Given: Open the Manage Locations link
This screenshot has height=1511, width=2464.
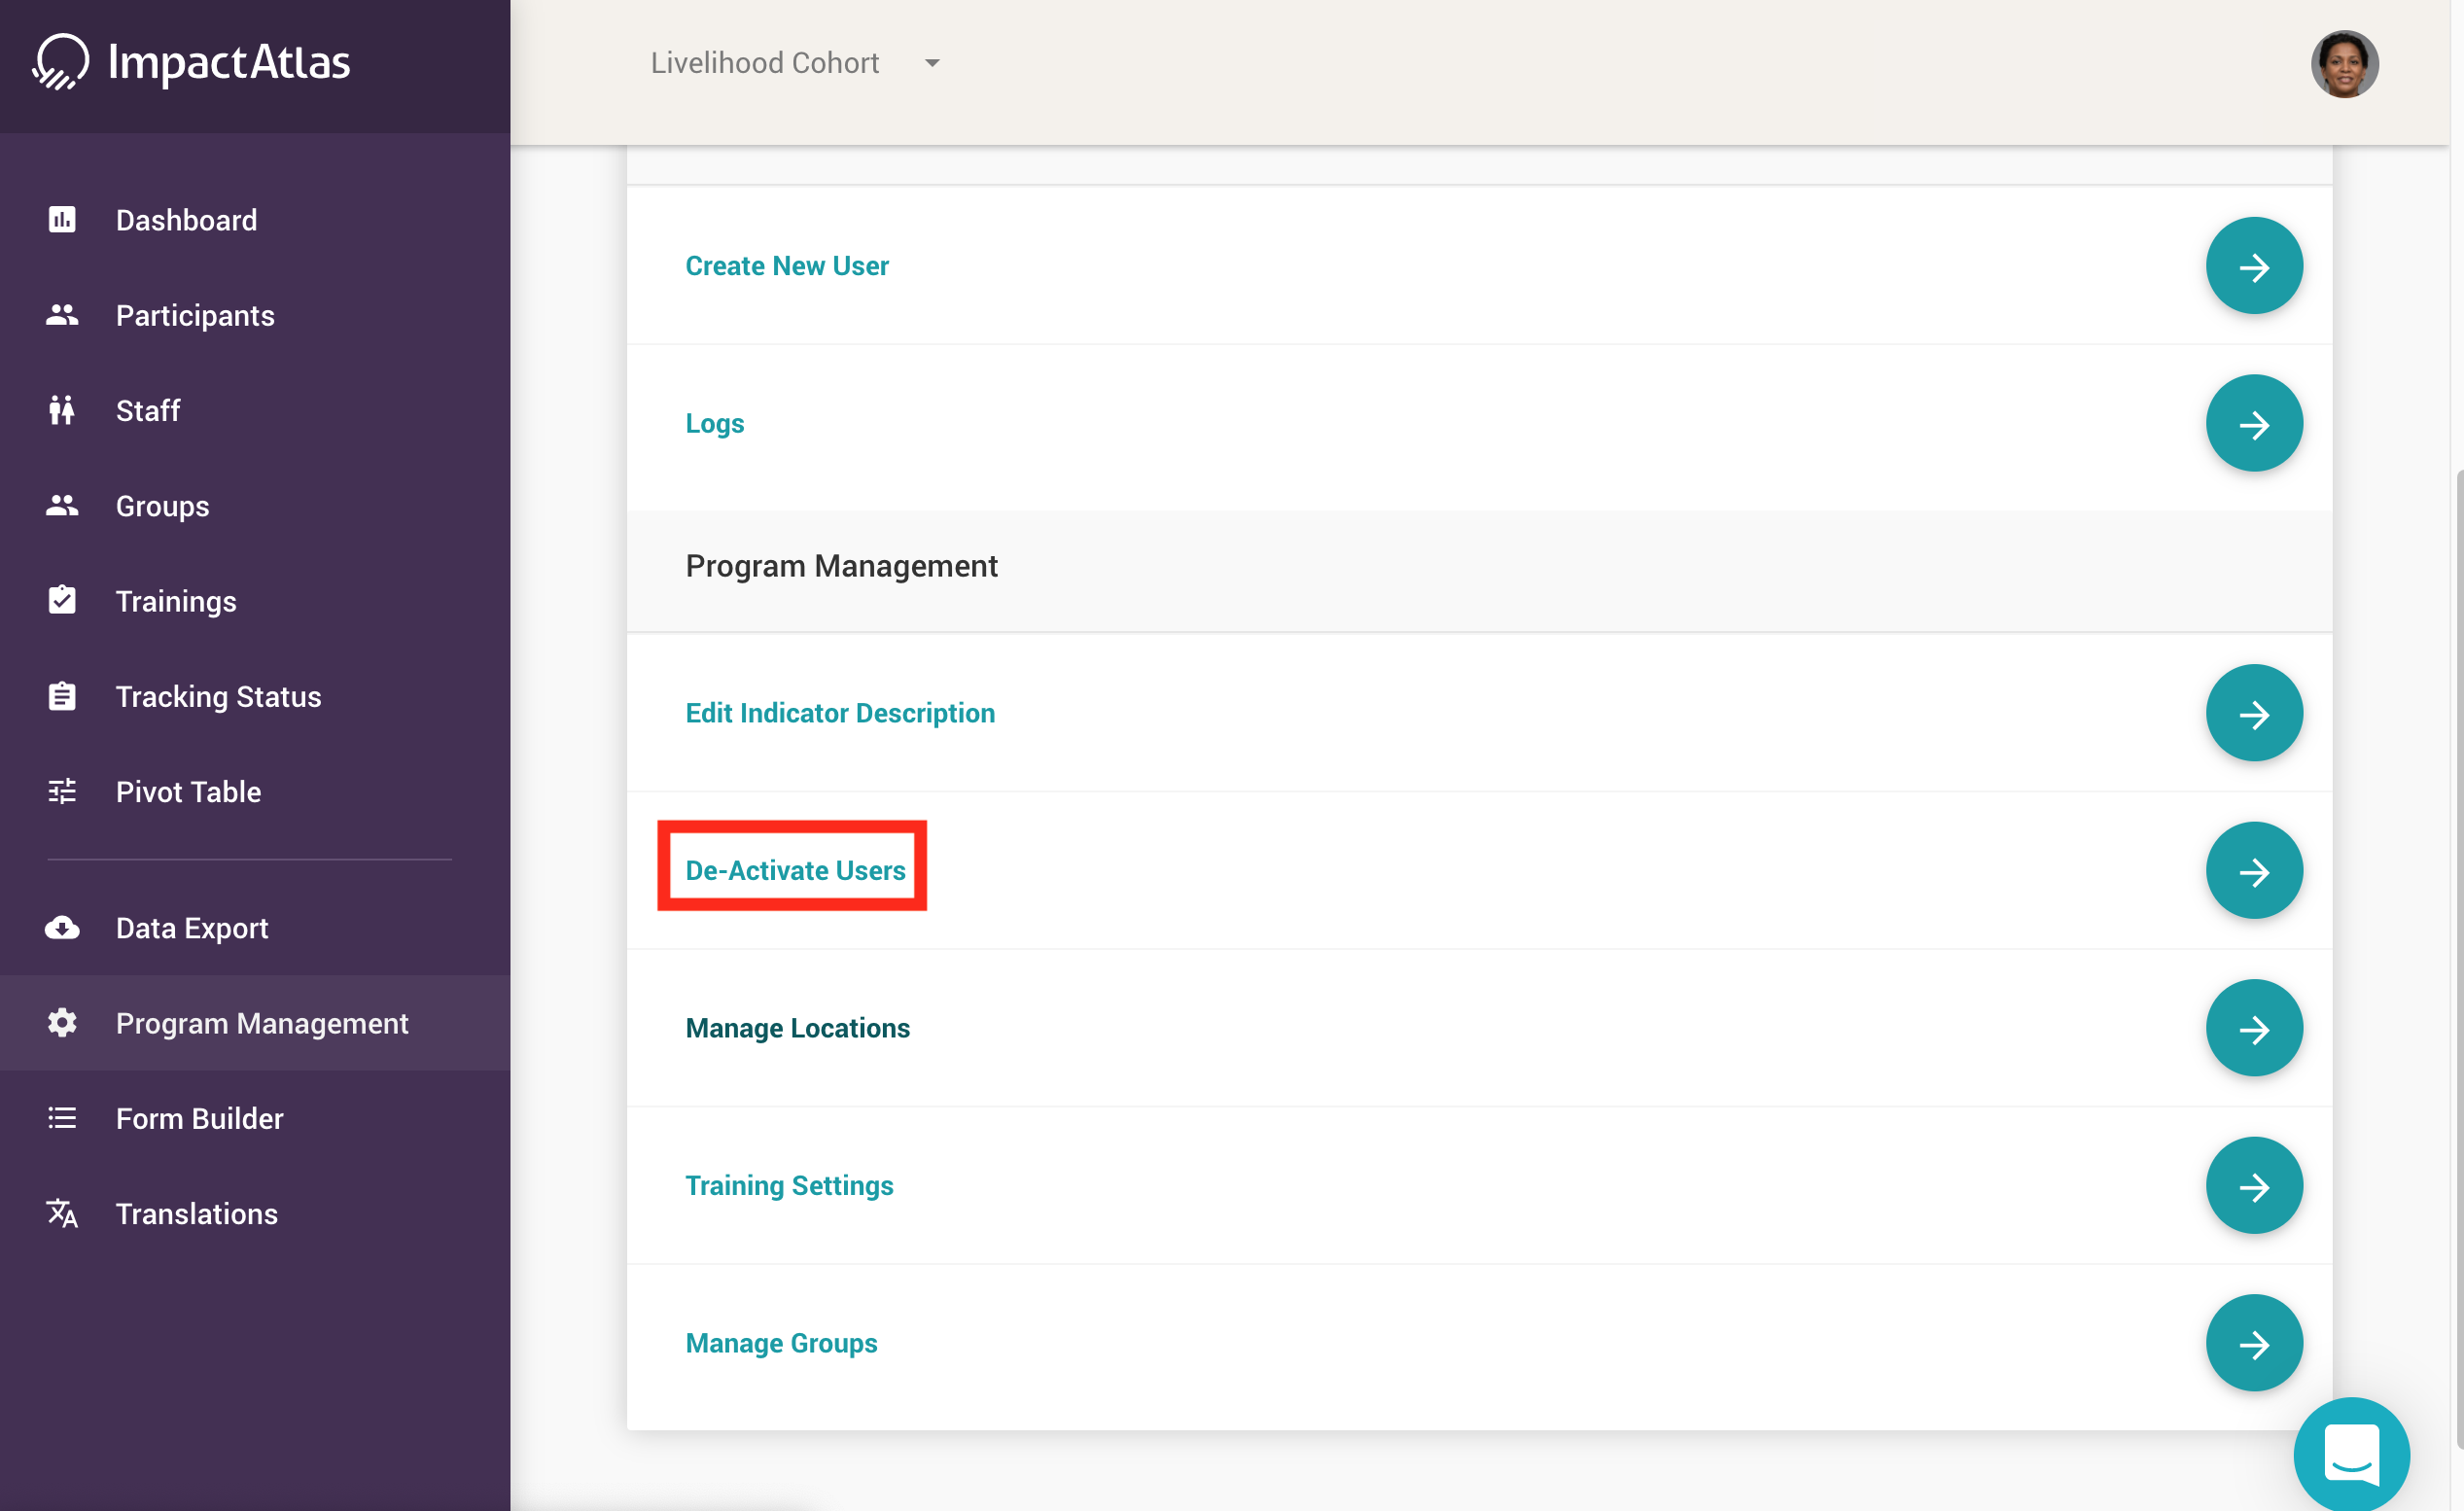Looking at the screenshot, I should click(797, 1028).
